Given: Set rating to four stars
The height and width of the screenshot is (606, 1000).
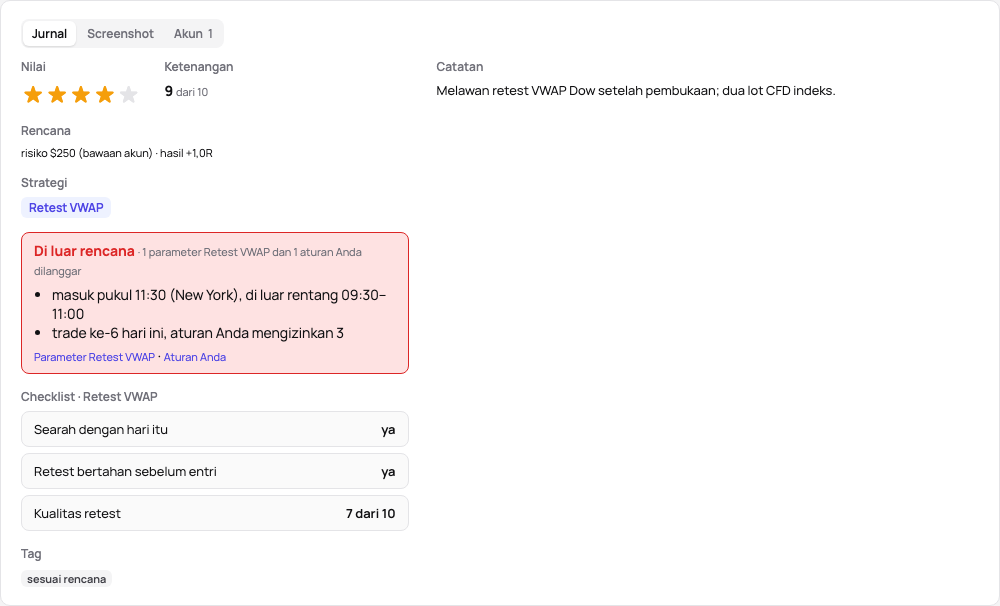Looking at the screenshot, I should 105,95.
